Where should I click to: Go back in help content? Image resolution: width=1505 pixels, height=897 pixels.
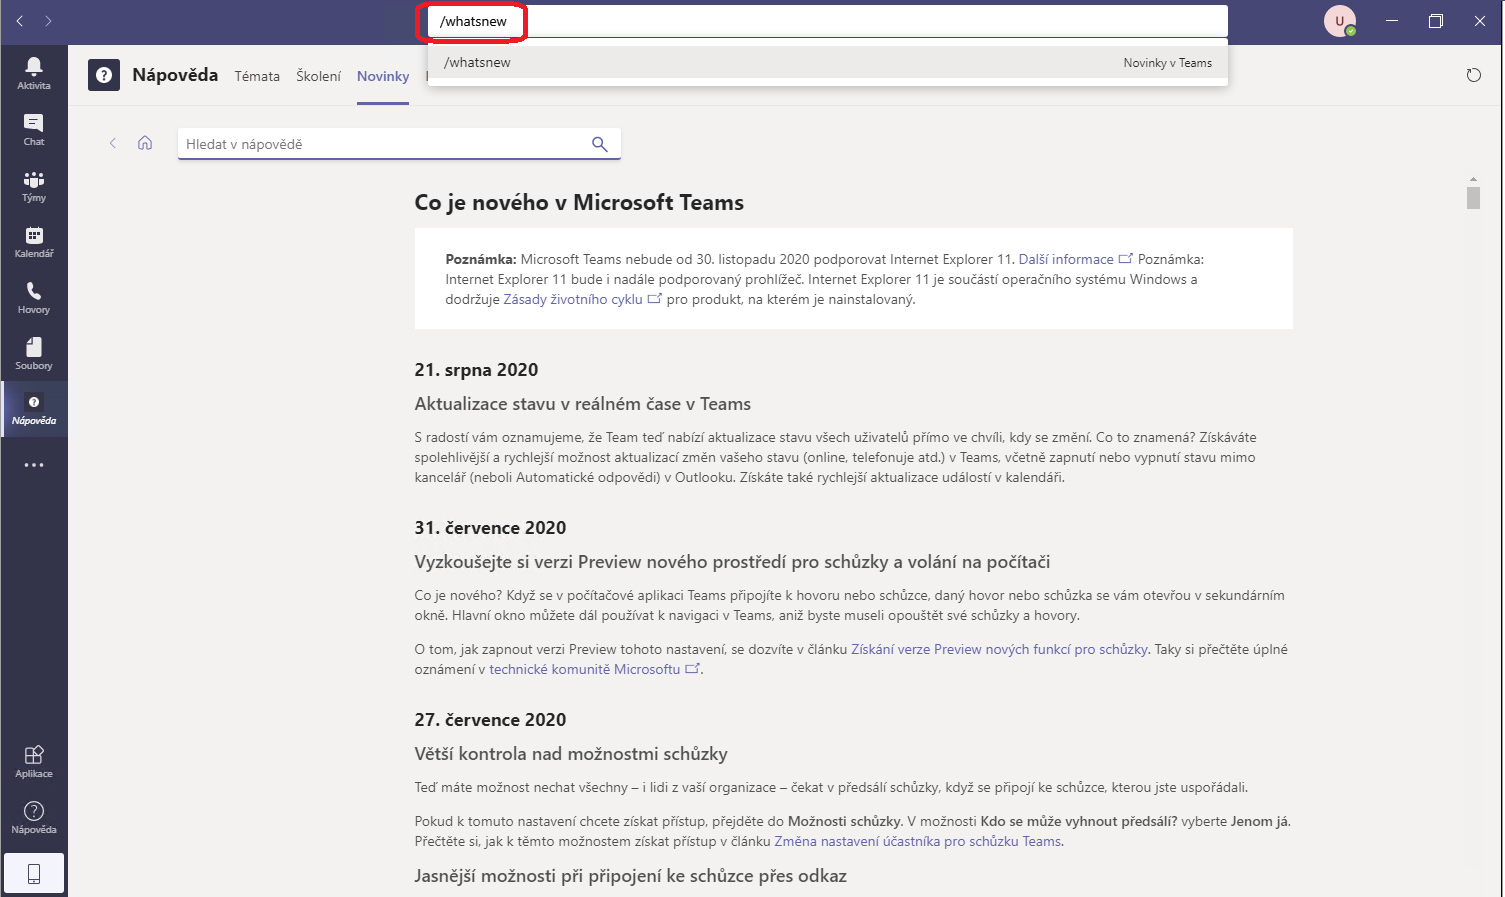pyautogui.click(x=113, y=143)
